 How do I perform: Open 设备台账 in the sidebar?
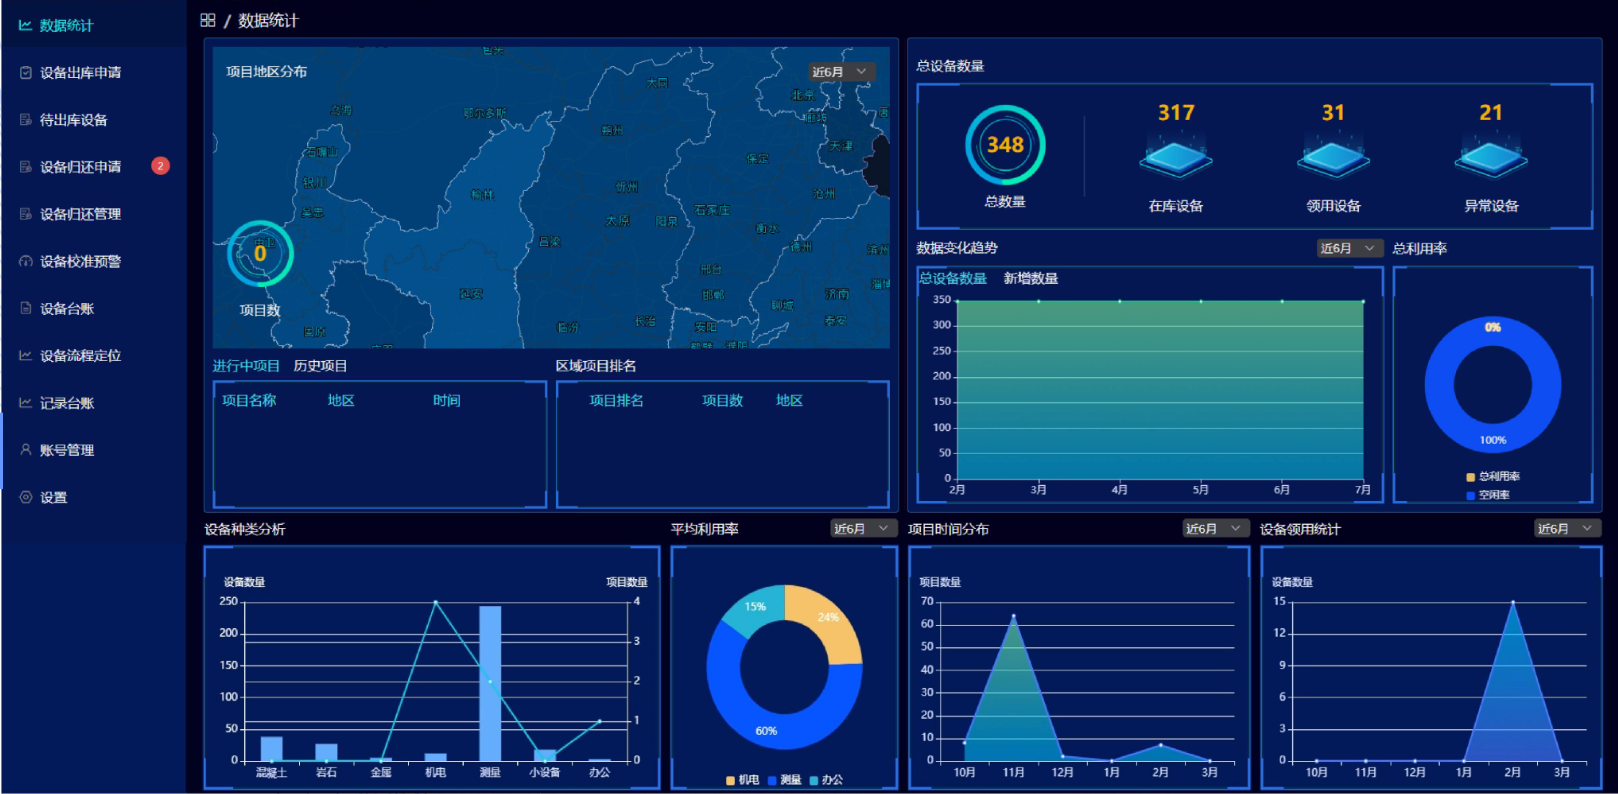[x=67, y=308]
